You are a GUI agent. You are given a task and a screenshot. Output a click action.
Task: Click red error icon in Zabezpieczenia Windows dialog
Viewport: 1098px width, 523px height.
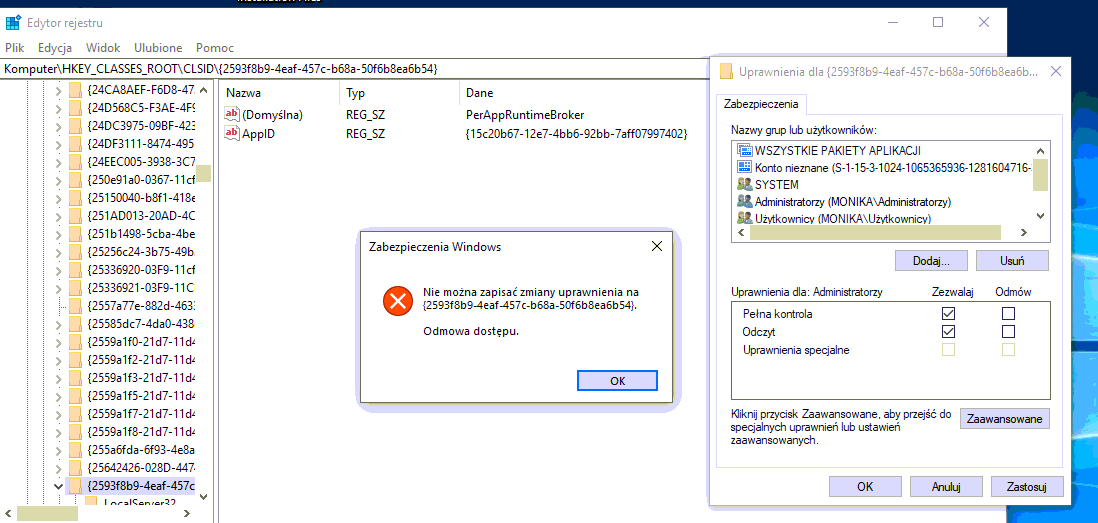click(398, 302)
